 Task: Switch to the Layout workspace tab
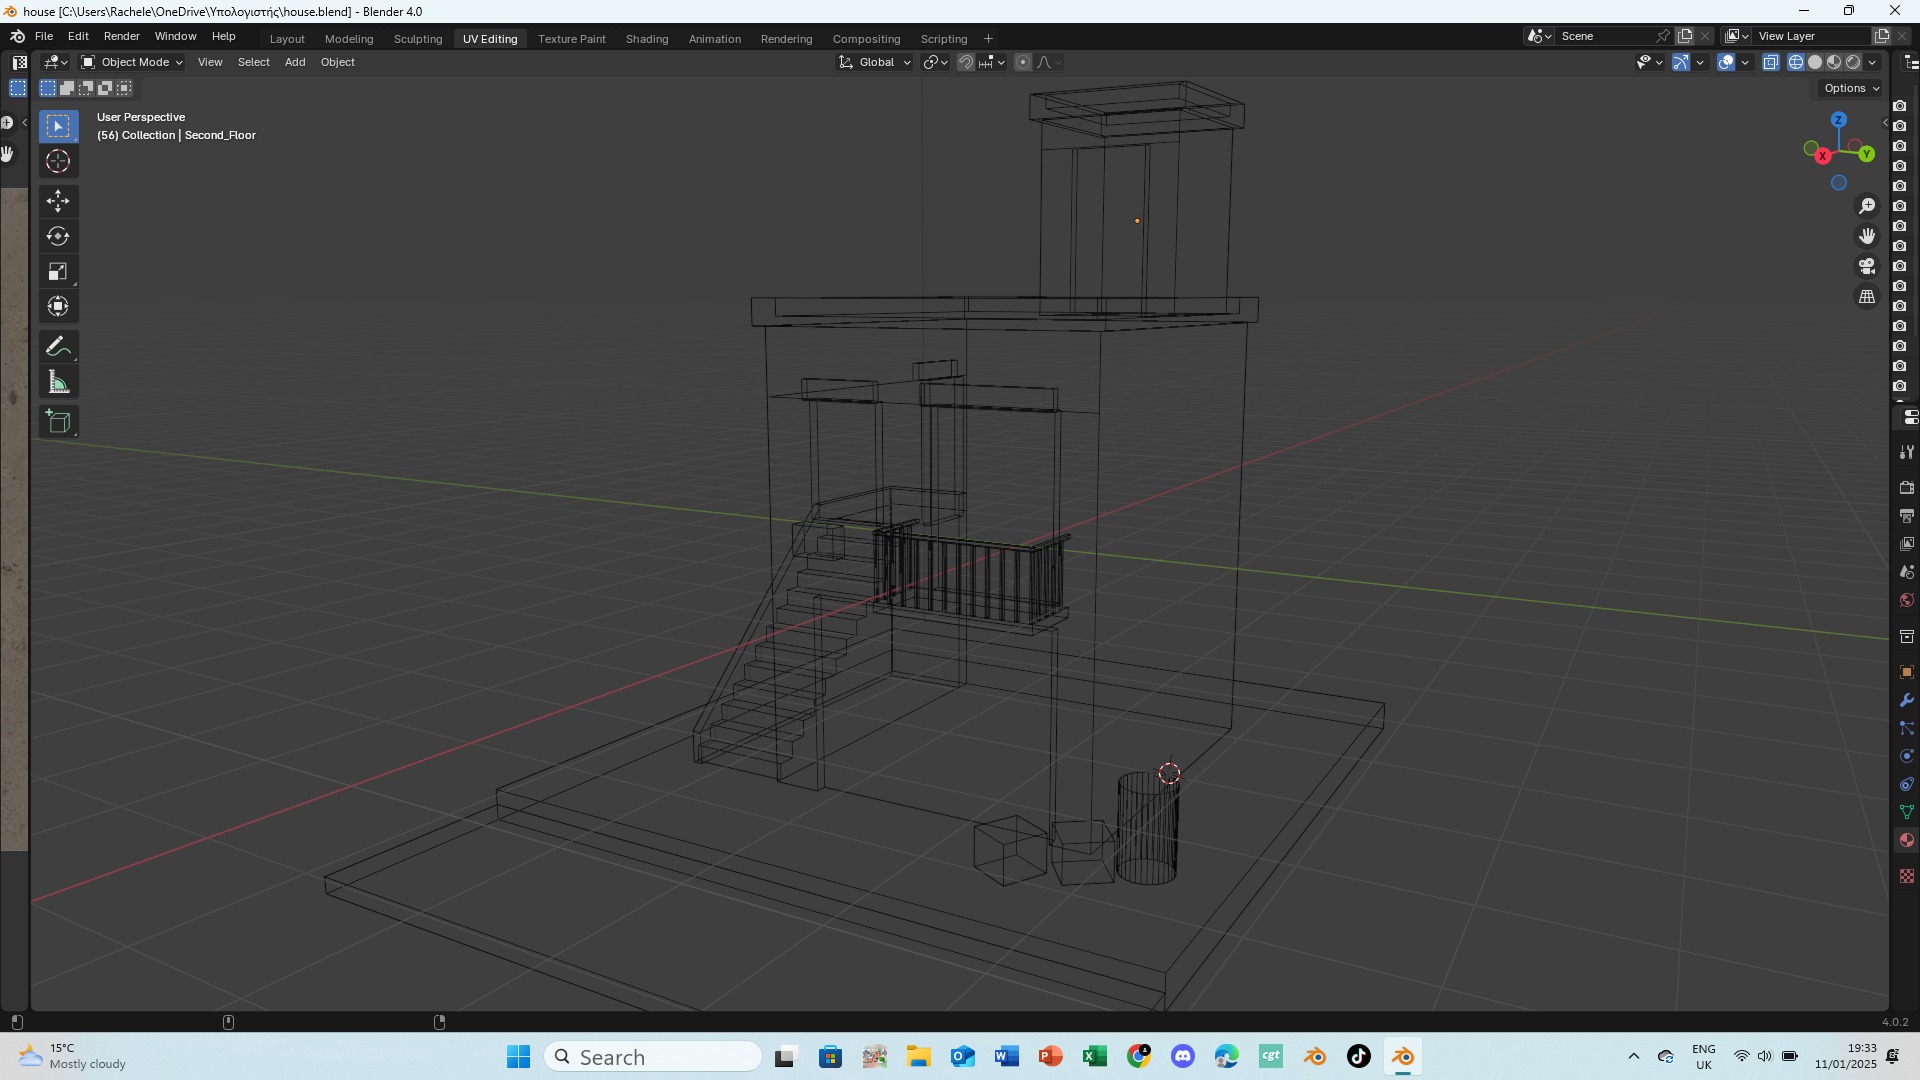[287, 39]
